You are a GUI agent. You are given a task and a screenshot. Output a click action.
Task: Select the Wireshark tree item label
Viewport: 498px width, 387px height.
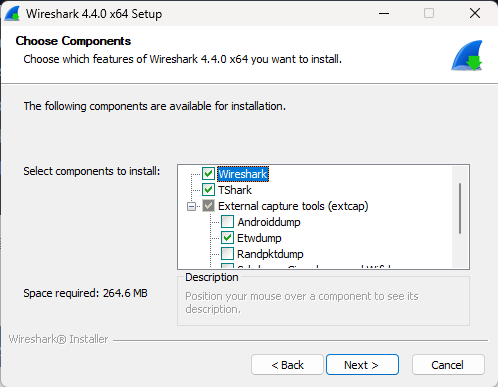coord(243,174)
